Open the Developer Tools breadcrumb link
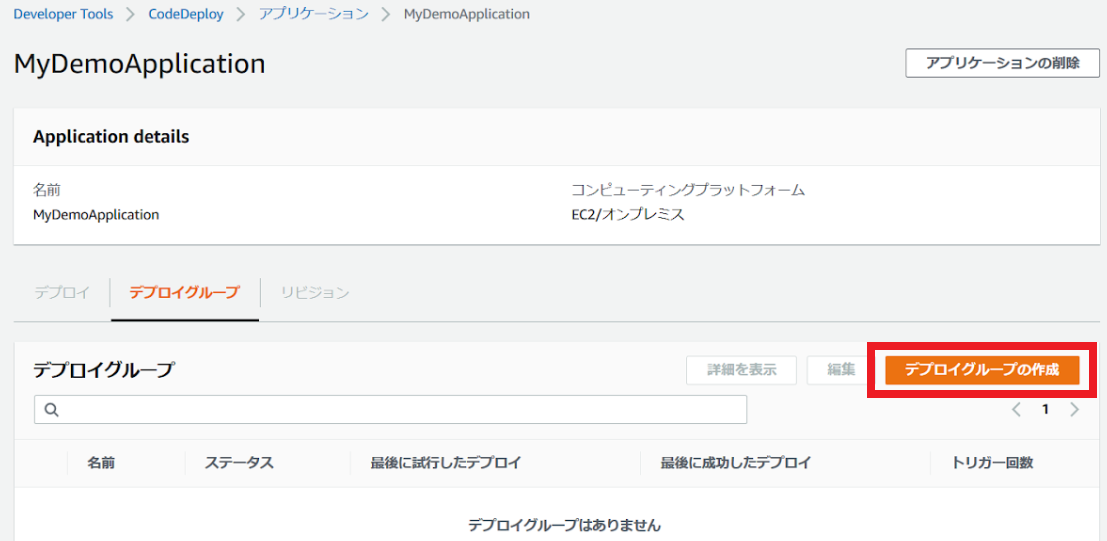This screenshot has height=541, width=1107. [63, 14]
